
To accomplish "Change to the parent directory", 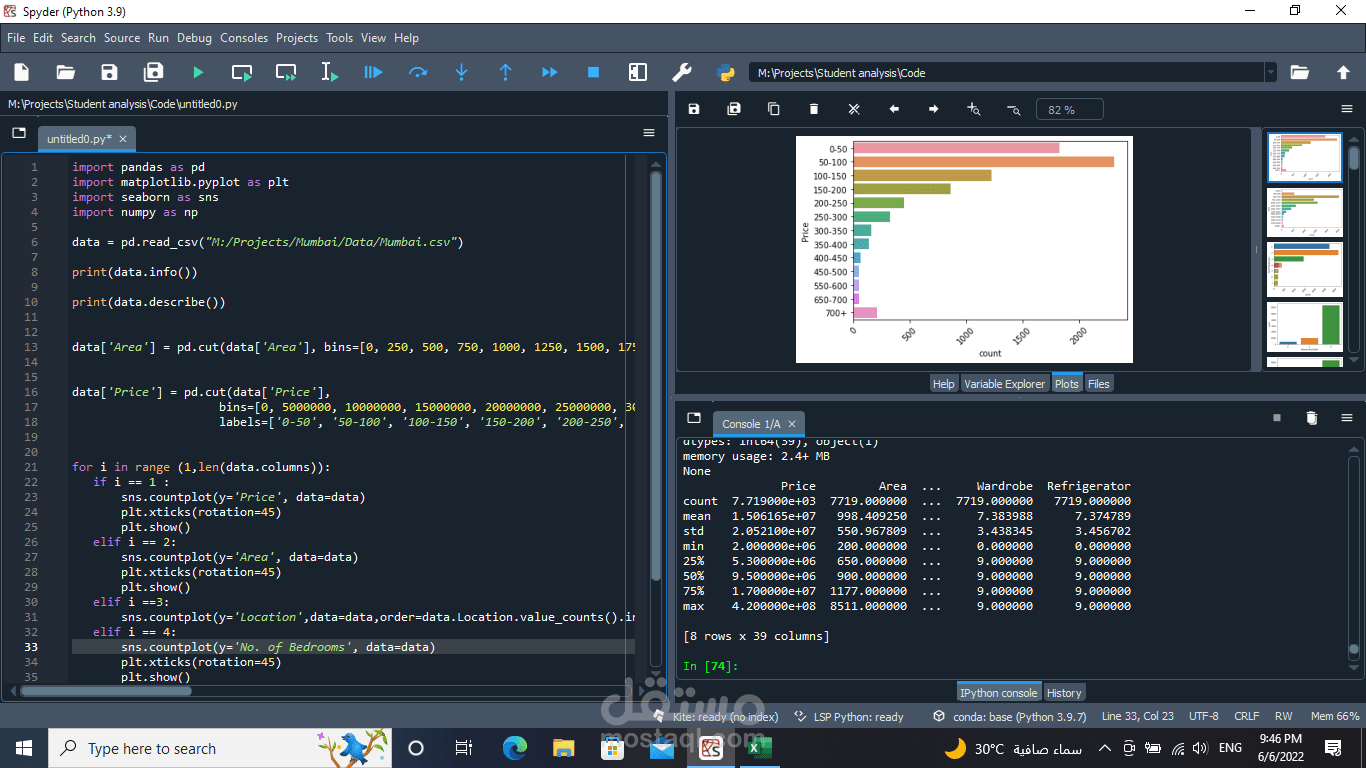I will [1343, 72].
